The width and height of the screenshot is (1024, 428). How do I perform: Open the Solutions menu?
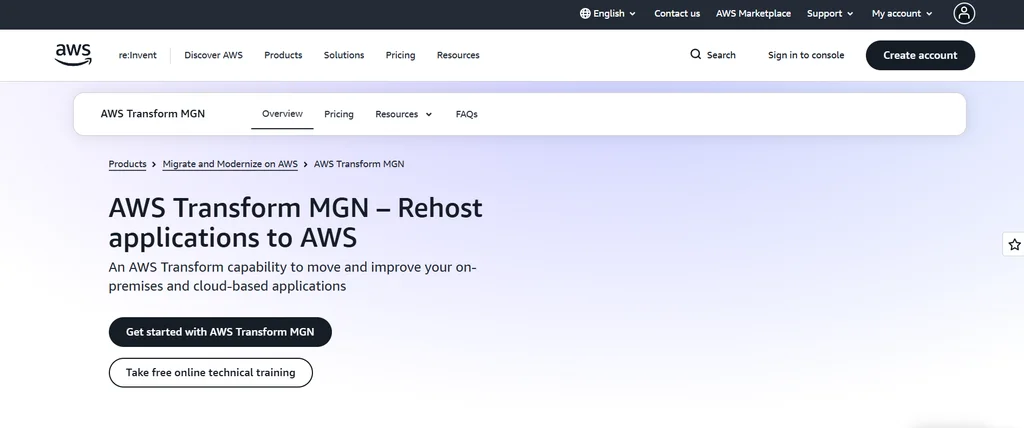click(344, 56)
